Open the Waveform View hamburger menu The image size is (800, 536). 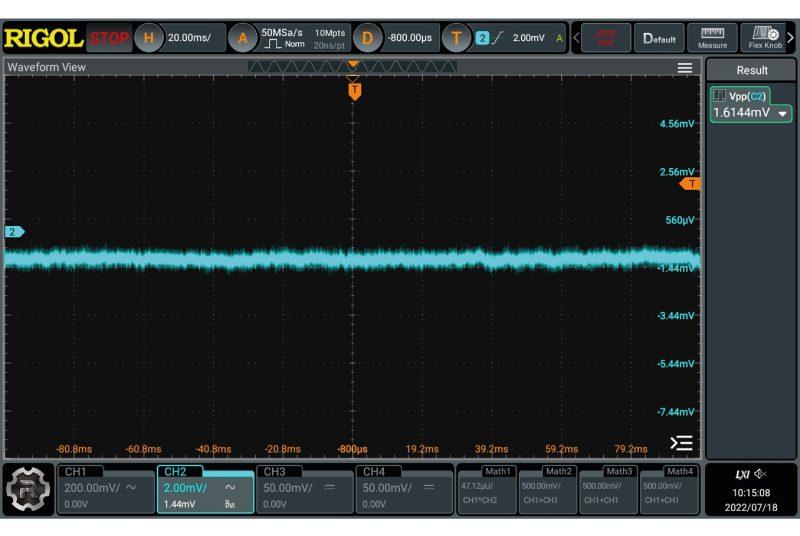685,68
